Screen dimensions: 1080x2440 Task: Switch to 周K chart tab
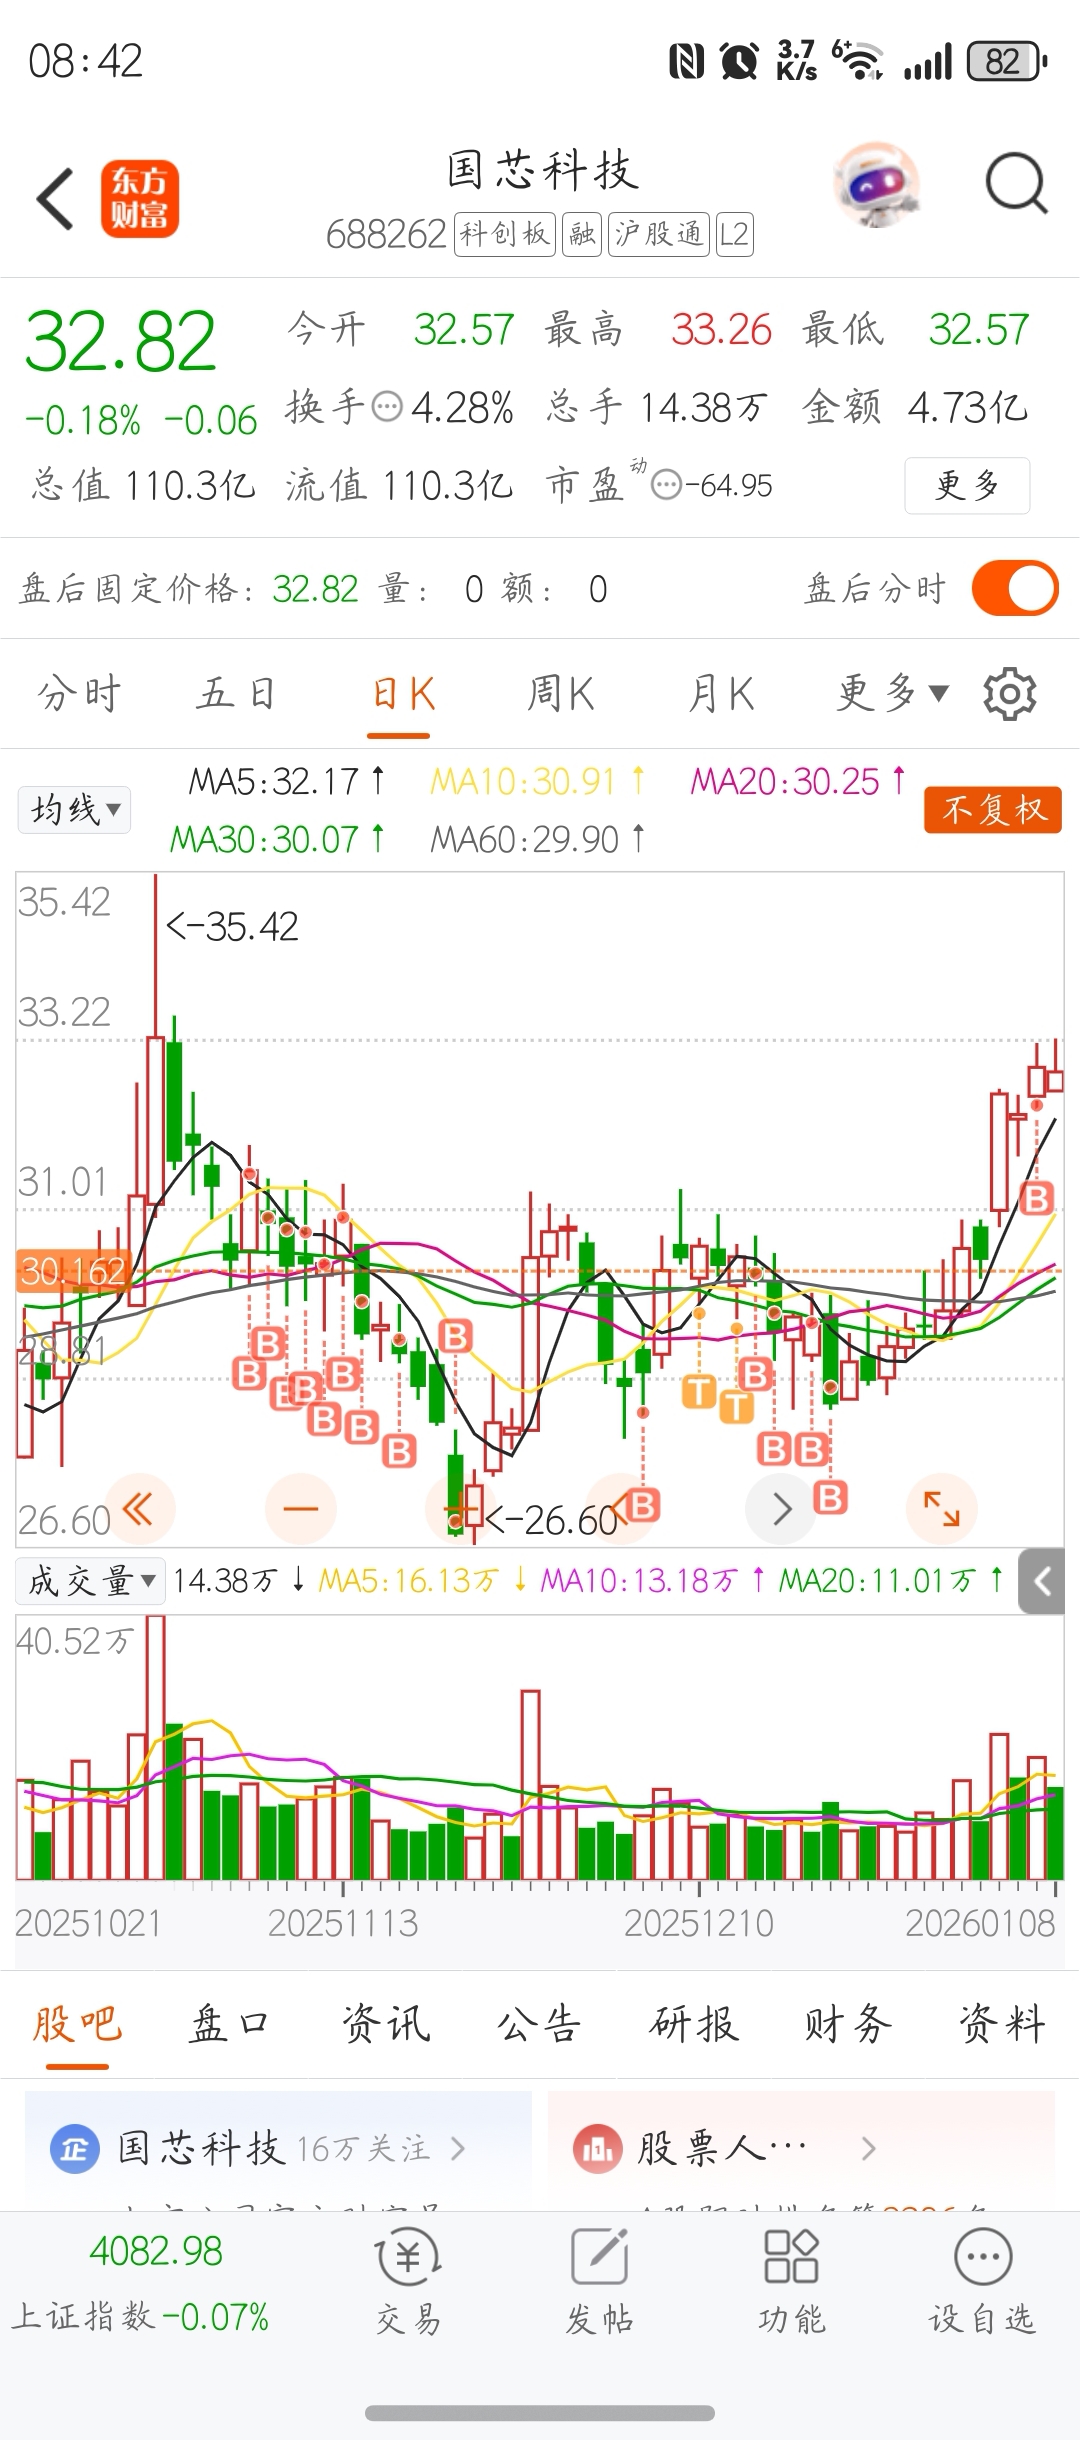pos(561,693)
